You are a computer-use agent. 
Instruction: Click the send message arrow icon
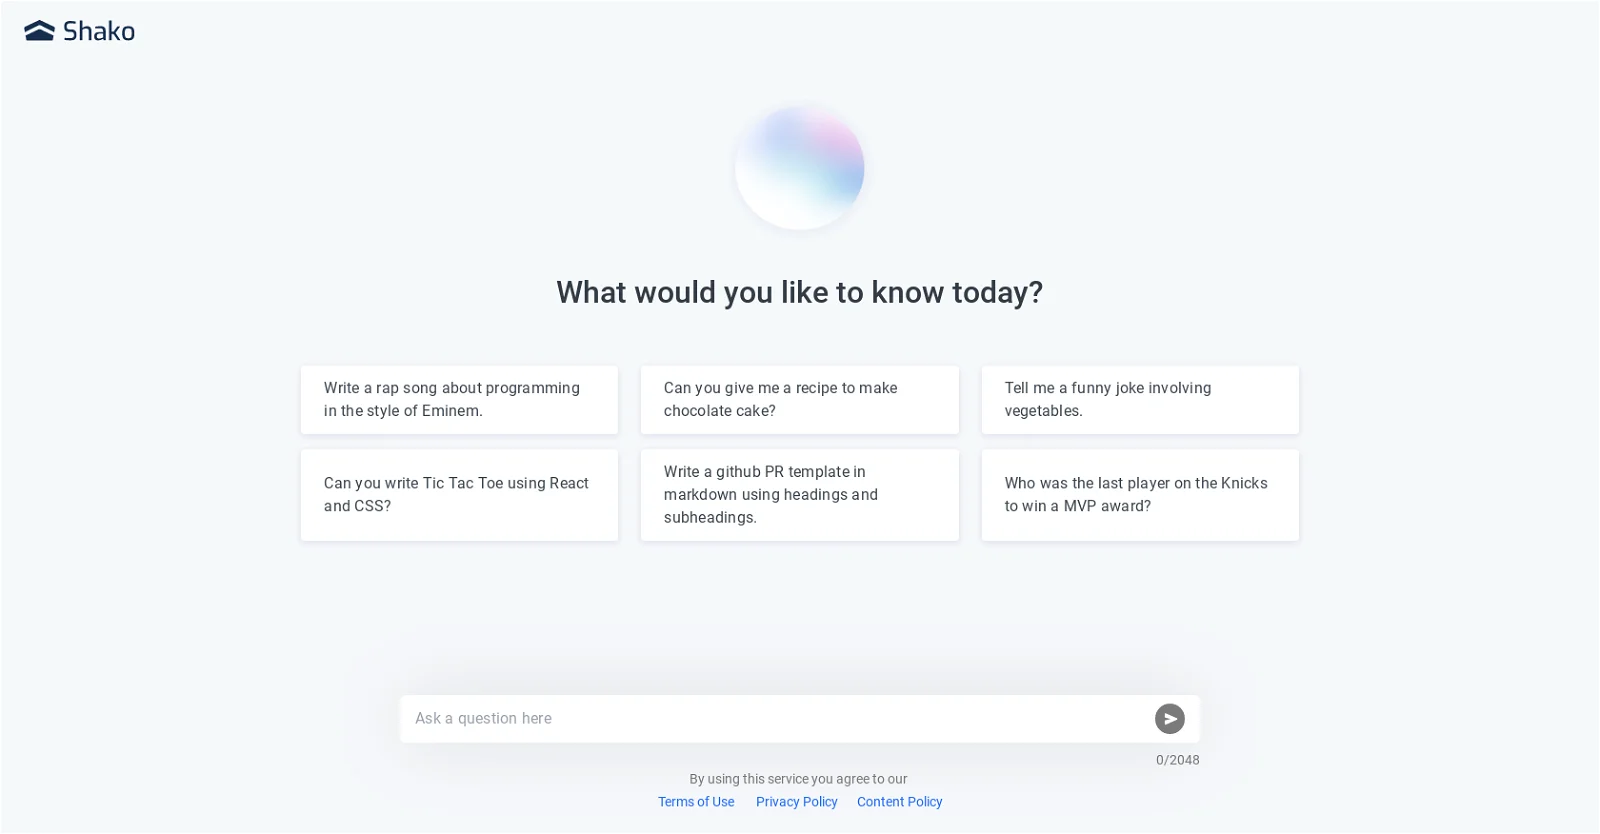click(x=1170, y=718)
